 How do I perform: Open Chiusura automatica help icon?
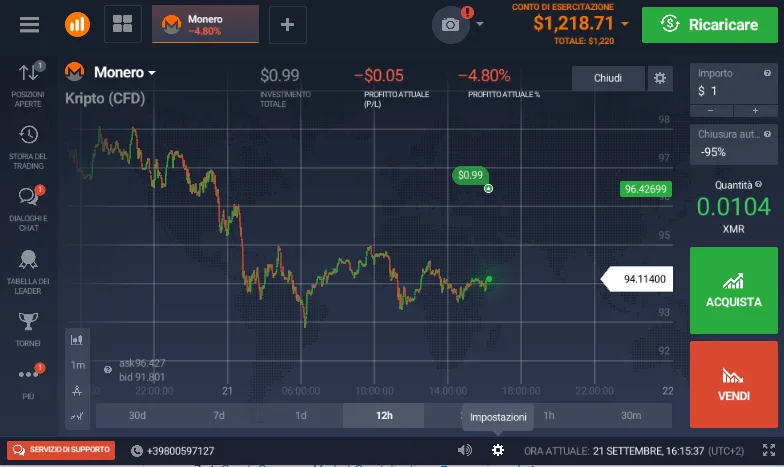point(768,134)
